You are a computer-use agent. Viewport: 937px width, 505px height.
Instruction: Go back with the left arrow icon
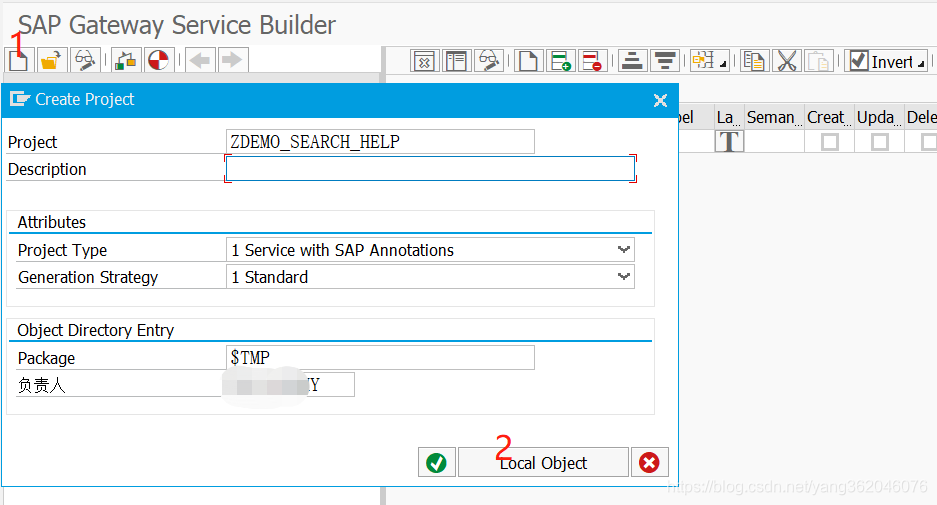tap(200, 60)
